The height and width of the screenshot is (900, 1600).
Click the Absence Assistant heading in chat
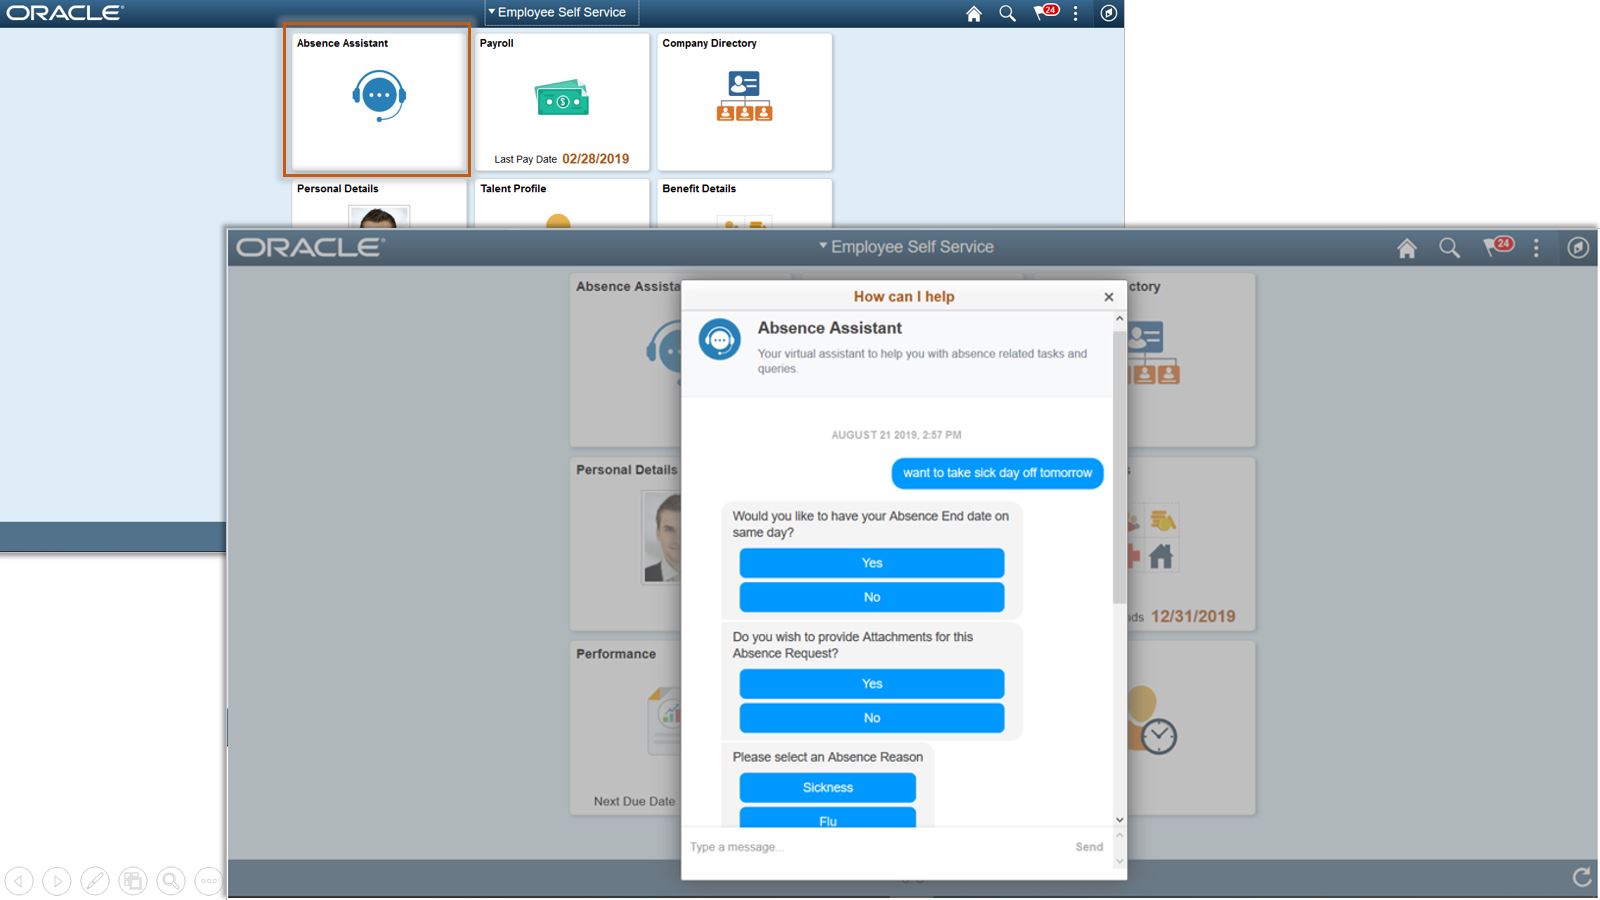coord(830,328)
